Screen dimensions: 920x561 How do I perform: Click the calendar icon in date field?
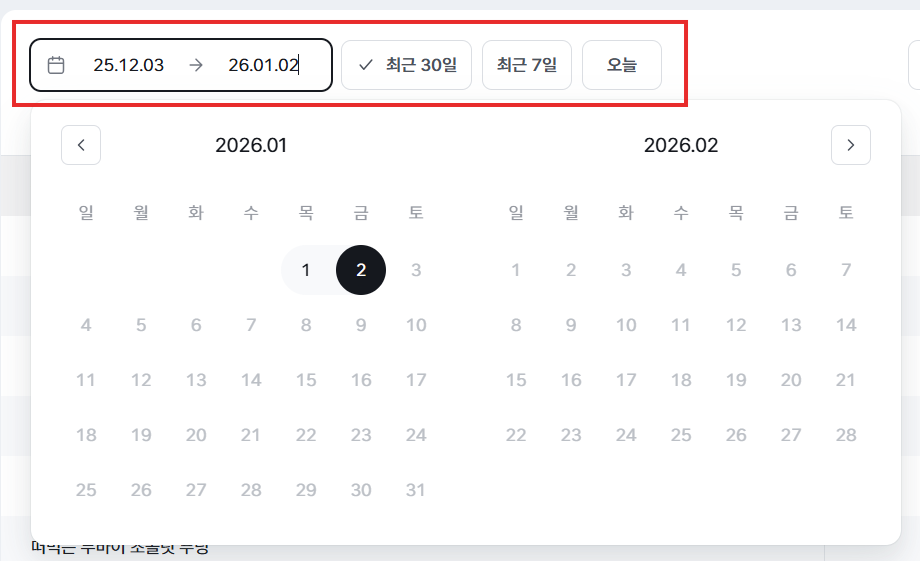(57, 65)
